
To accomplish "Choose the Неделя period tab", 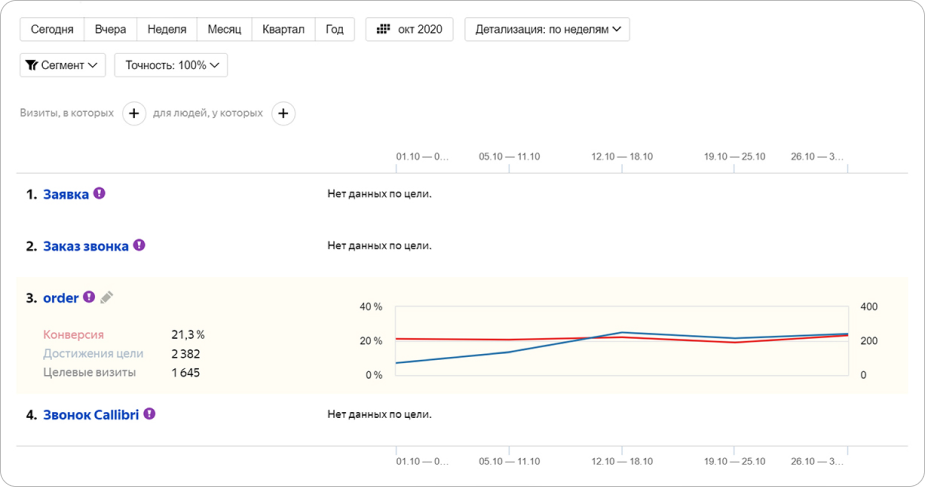I will pos(166,29).
